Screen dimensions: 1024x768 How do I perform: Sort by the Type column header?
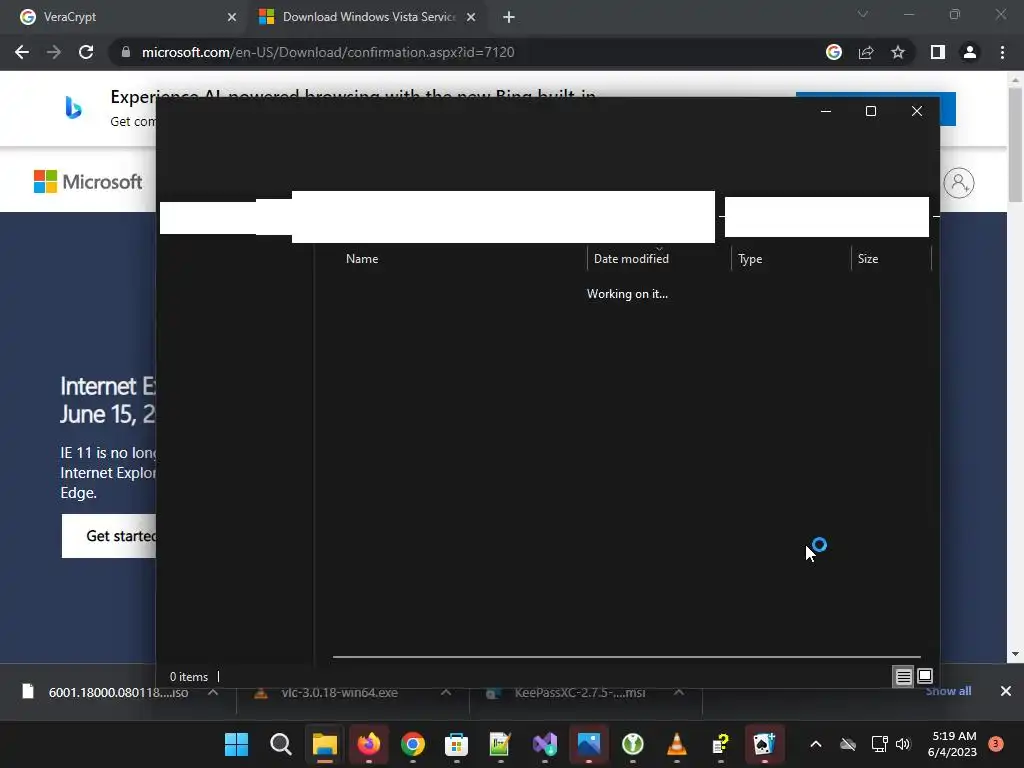pyautogui.click(x=750, y=259)
